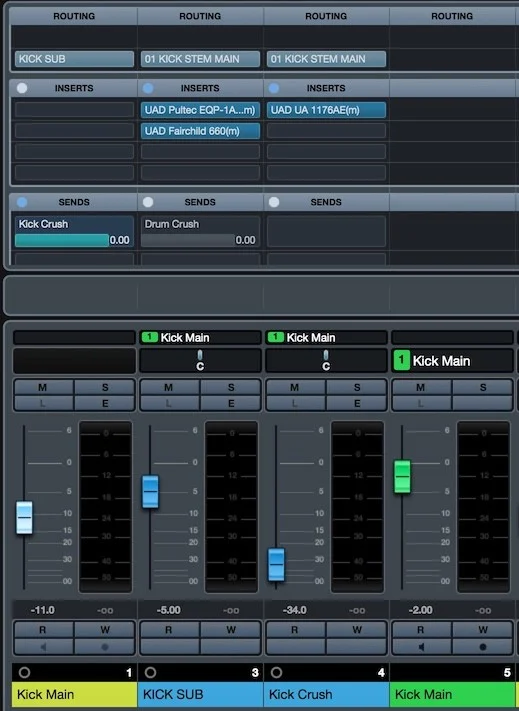519x711 pixels.
Task: Click the circle icon above yellow Kick Main name
Action: coord(24,672)
